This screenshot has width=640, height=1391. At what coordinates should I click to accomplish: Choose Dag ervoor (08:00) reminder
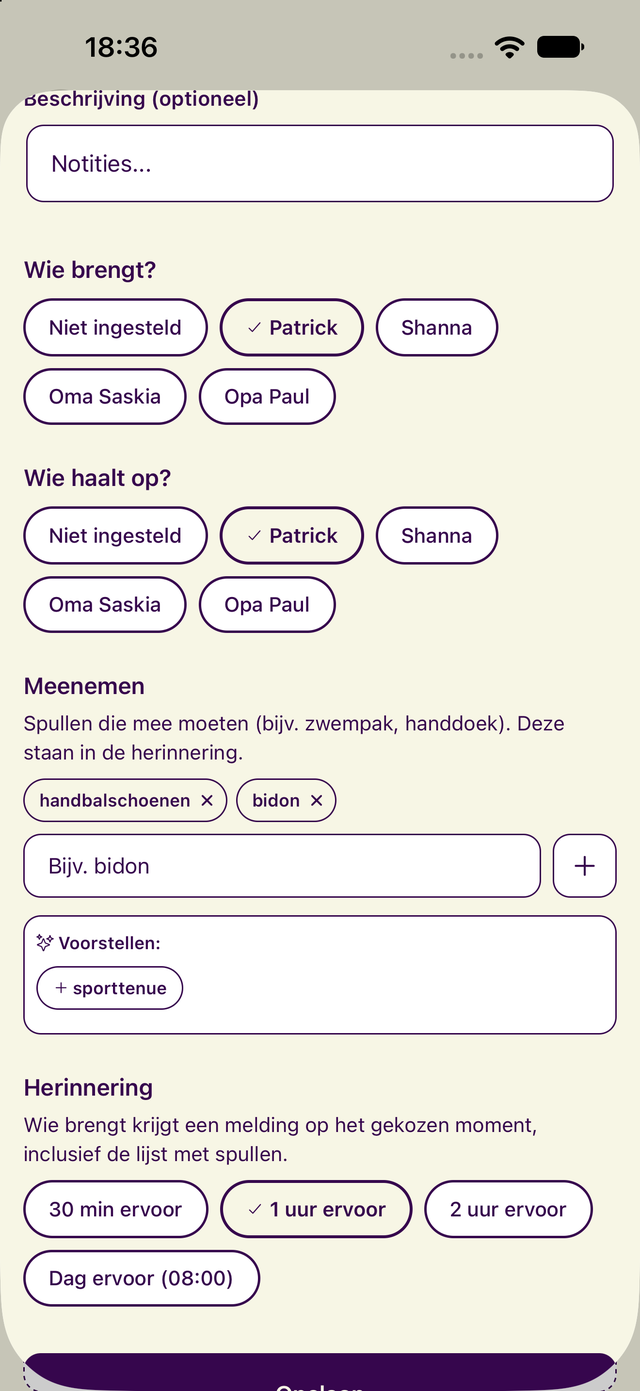point(141,1278)
